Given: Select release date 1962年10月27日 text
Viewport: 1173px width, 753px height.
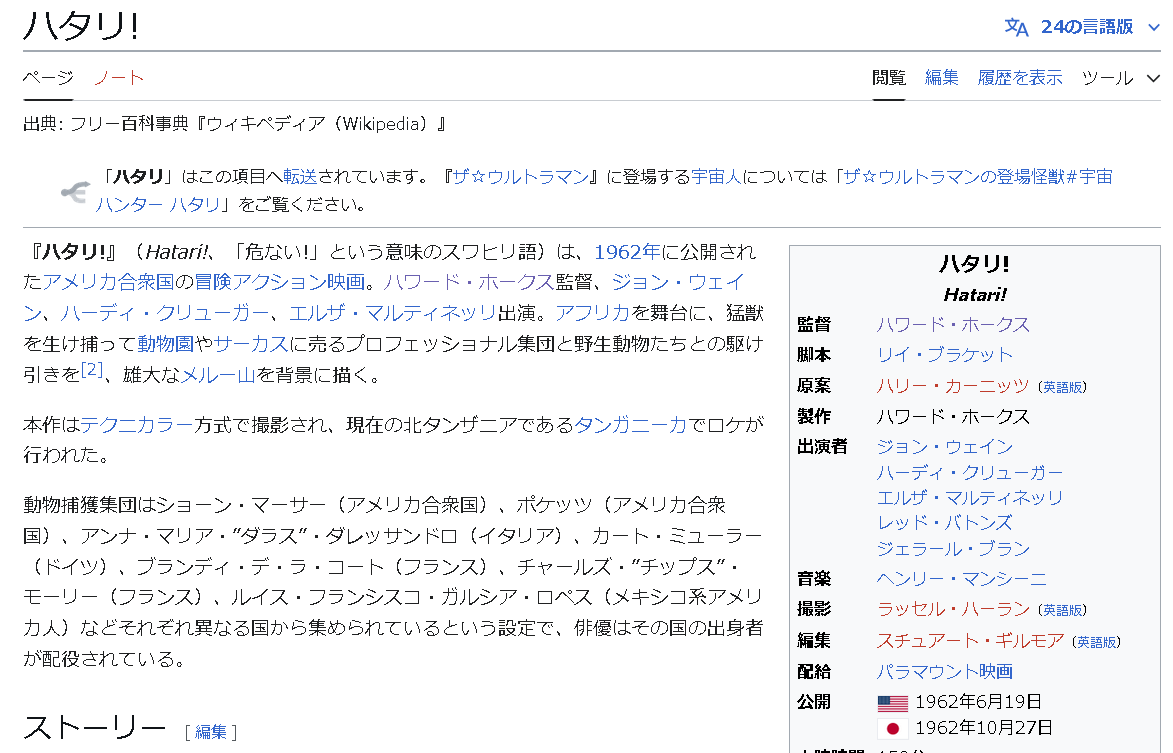Looking at the screenshot, I should click(x=984, y=728).
